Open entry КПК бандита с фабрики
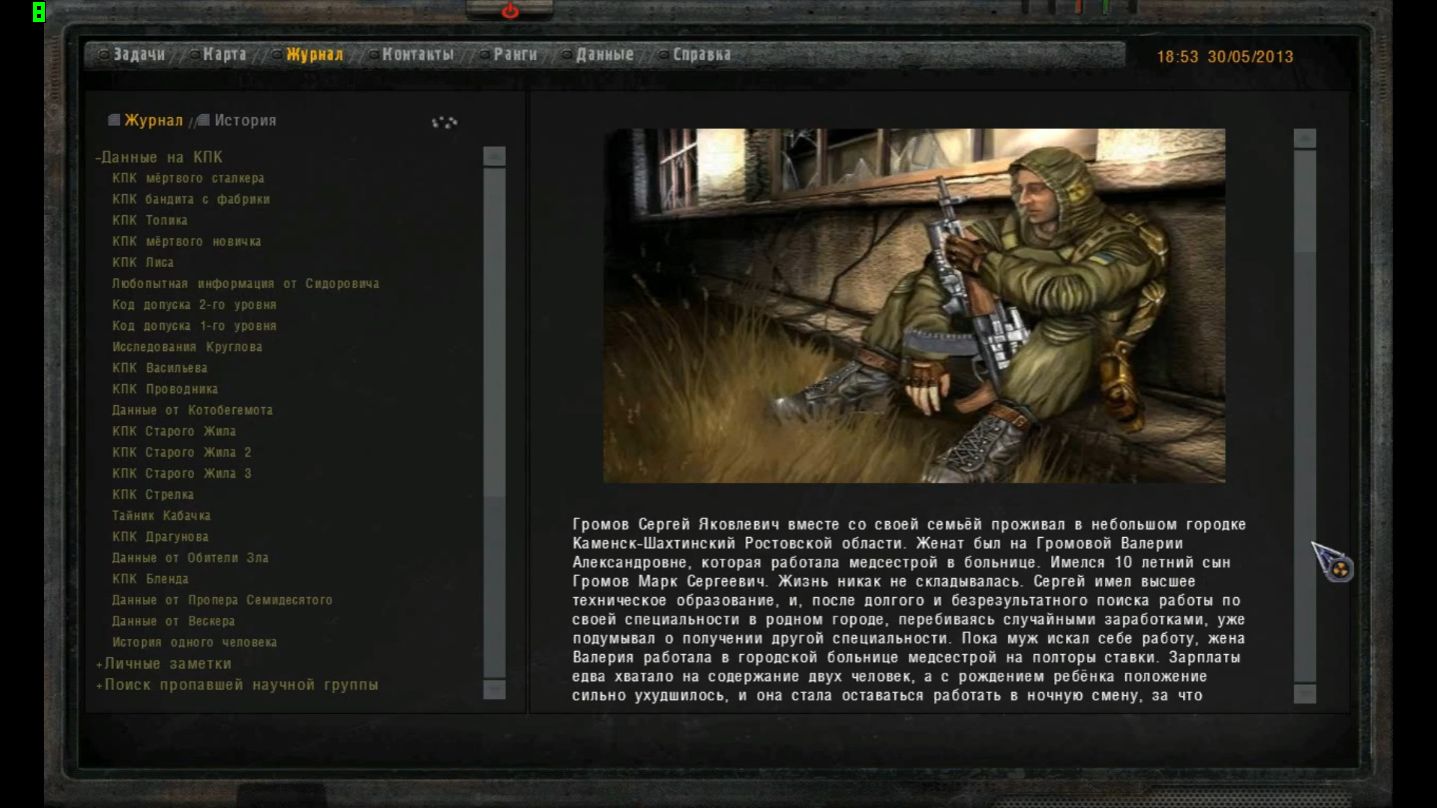The image size is (1437, 808). pyautogui.click(x=191, y=199)
